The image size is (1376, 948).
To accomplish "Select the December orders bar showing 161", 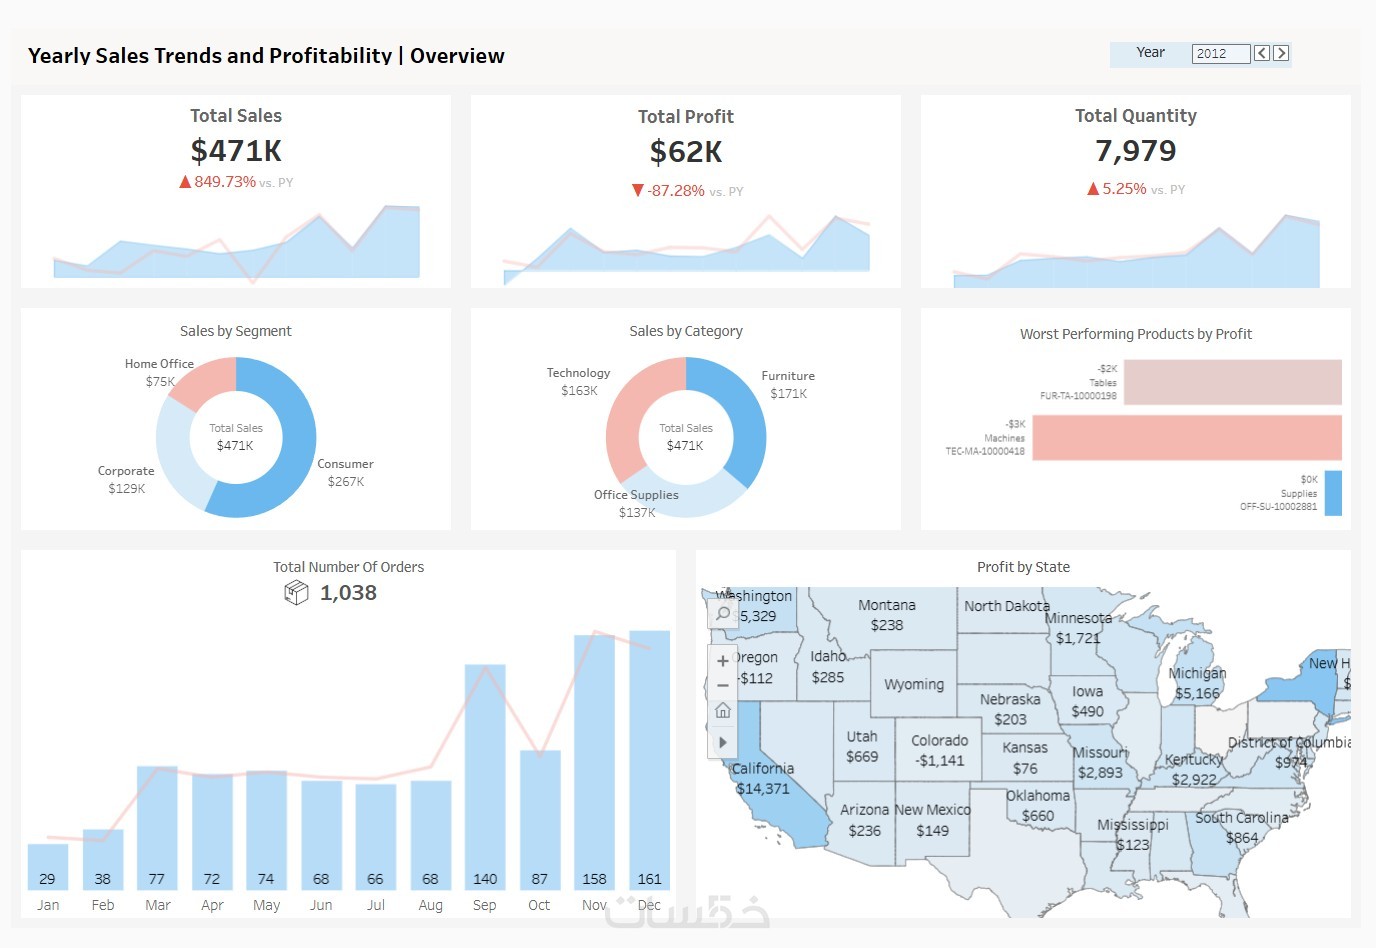I will point(650,760).
